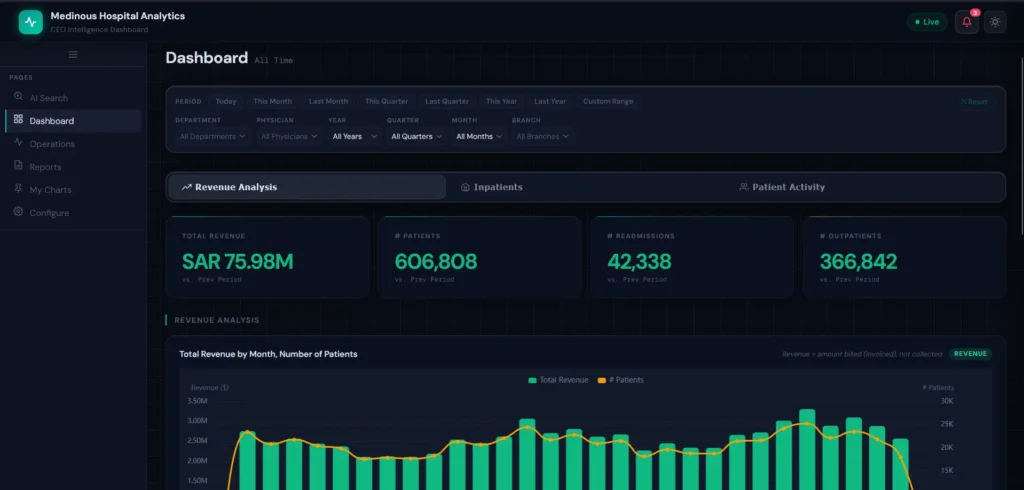Select the Last Year period filter

[550, 101]
